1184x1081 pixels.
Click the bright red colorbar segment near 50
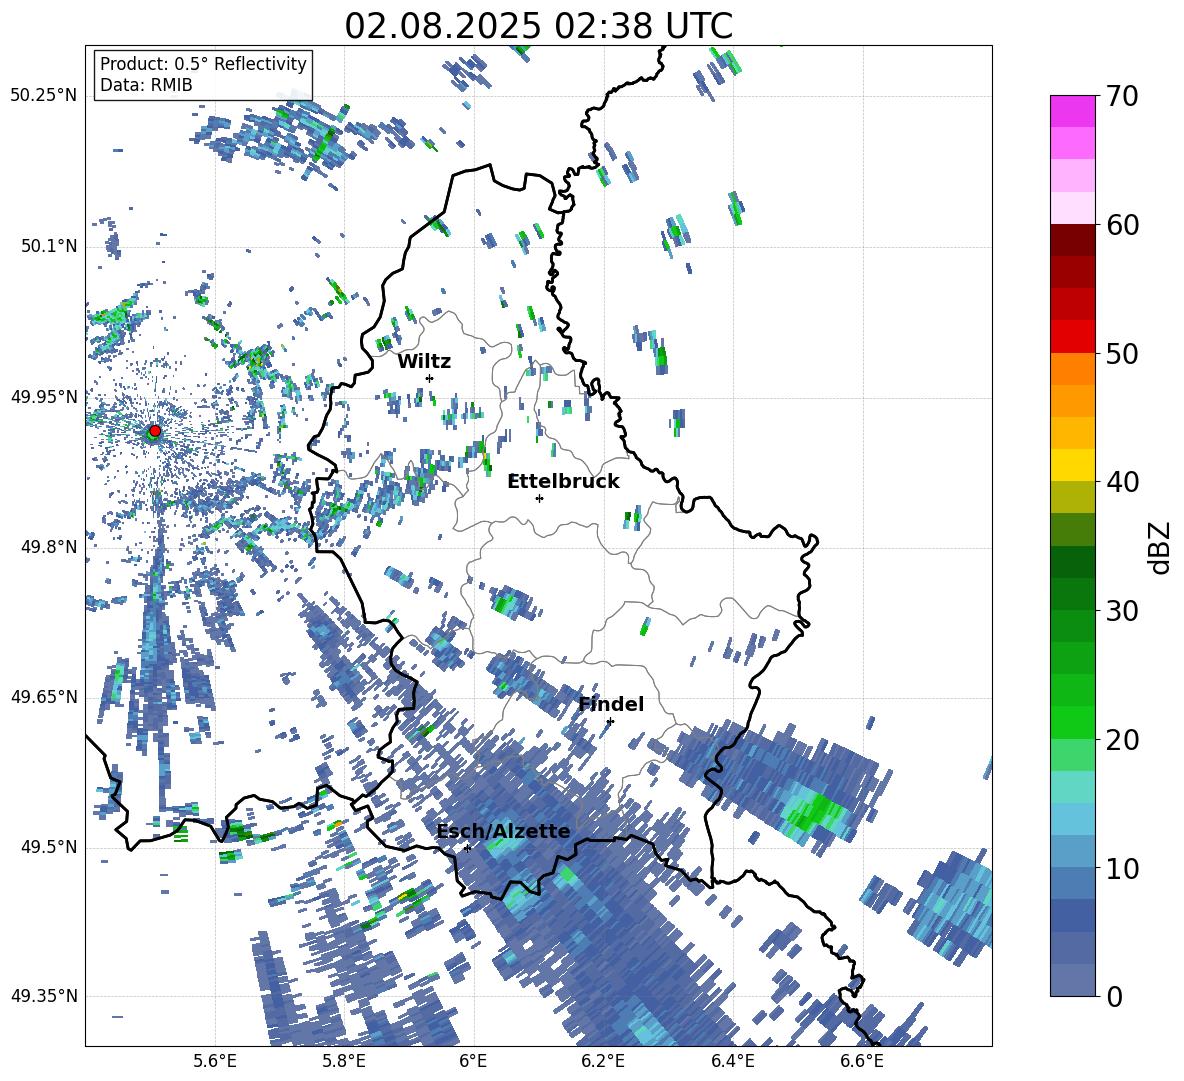[1073, 336]
